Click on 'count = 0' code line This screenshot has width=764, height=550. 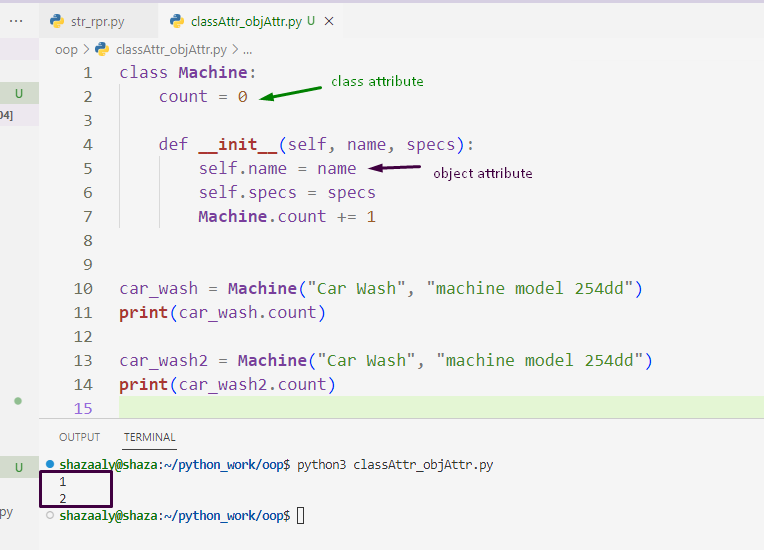click(x=203, y=96)
